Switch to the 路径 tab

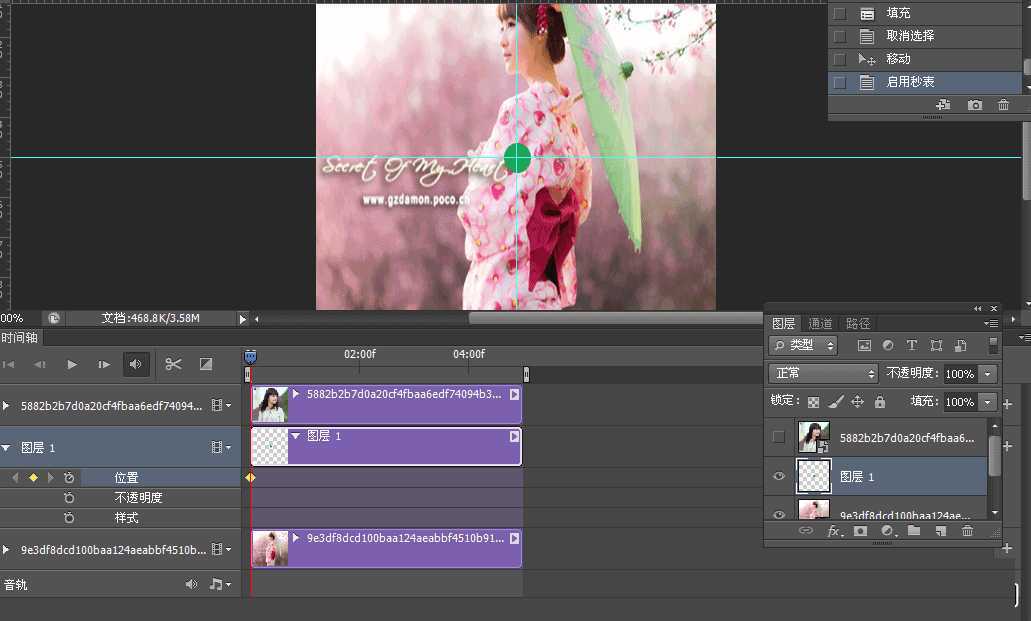[857, 323]
